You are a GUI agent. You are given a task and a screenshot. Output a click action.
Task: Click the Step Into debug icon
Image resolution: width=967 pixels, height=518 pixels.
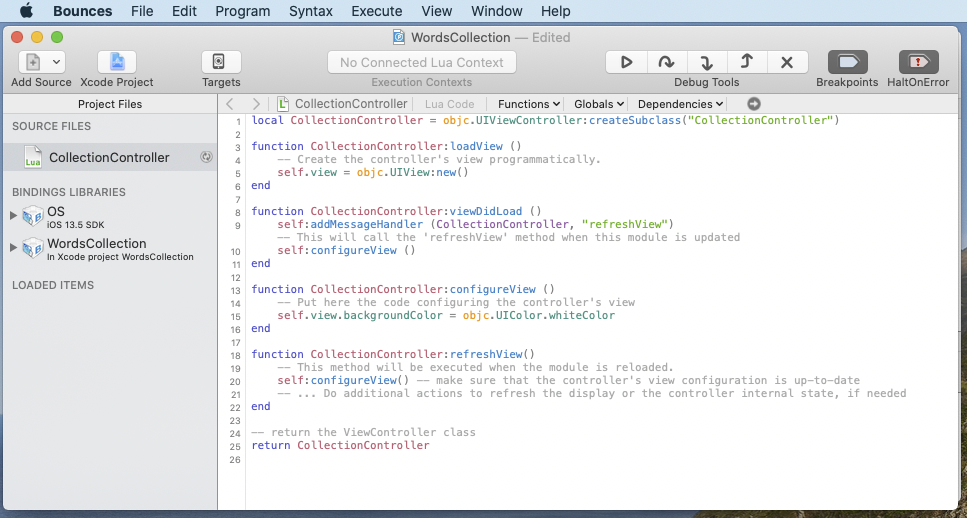coord(707,62)
